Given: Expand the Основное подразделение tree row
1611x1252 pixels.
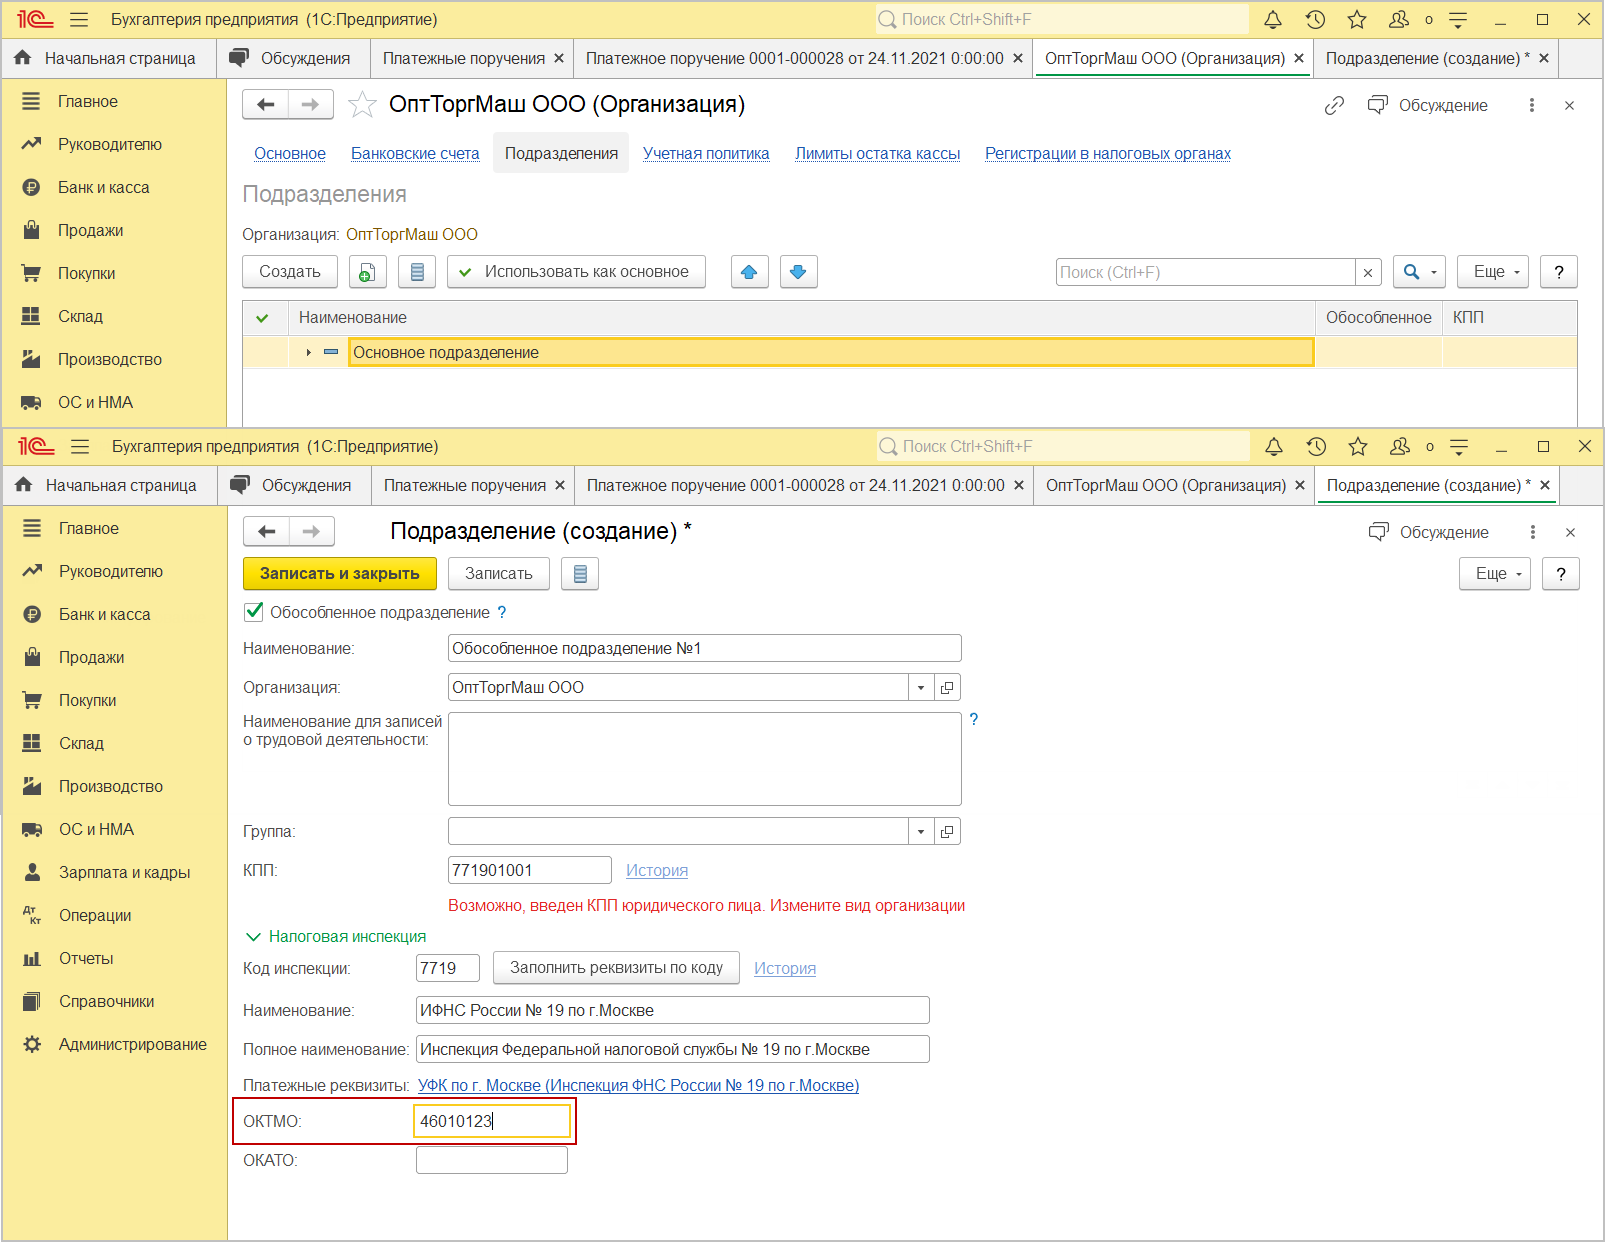Looking at the screenshot, I should click(308, 352).
